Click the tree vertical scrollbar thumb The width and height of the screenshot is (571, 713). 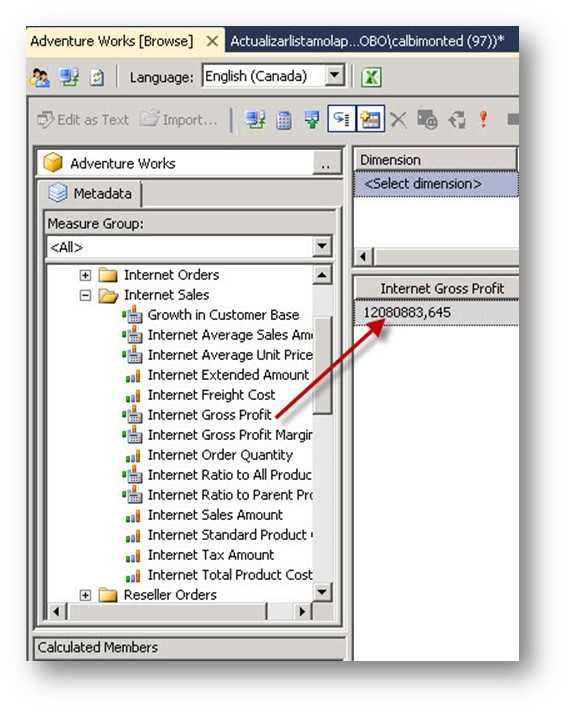[323, 366]
